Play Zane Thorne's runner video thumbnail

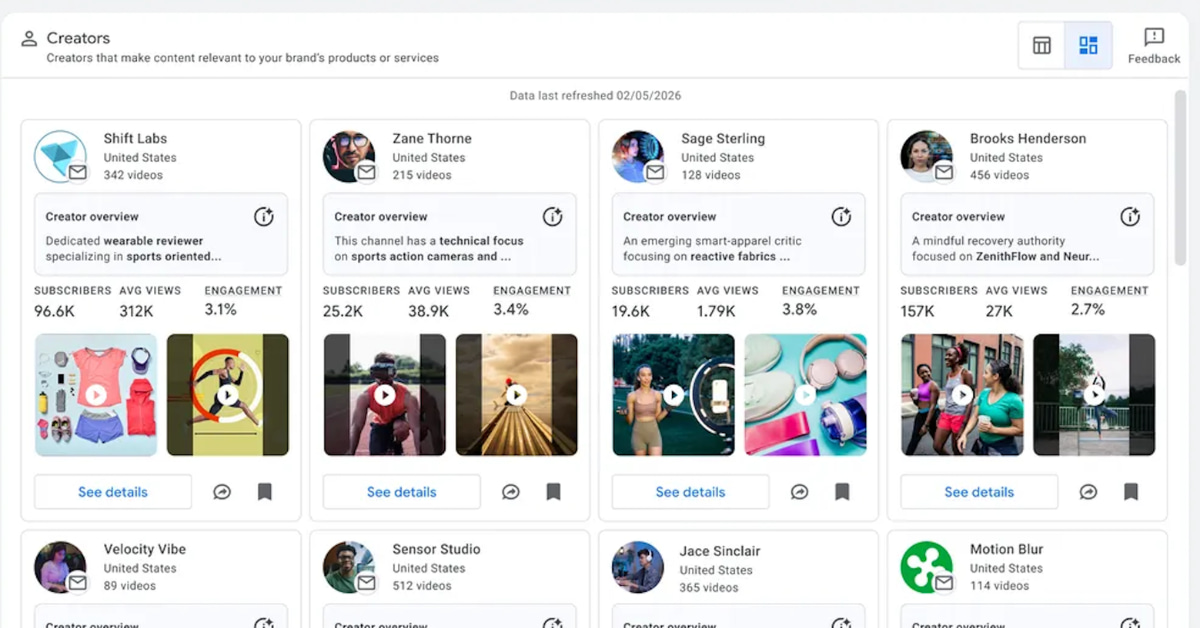pyautogui.click(x=385, y=395)
